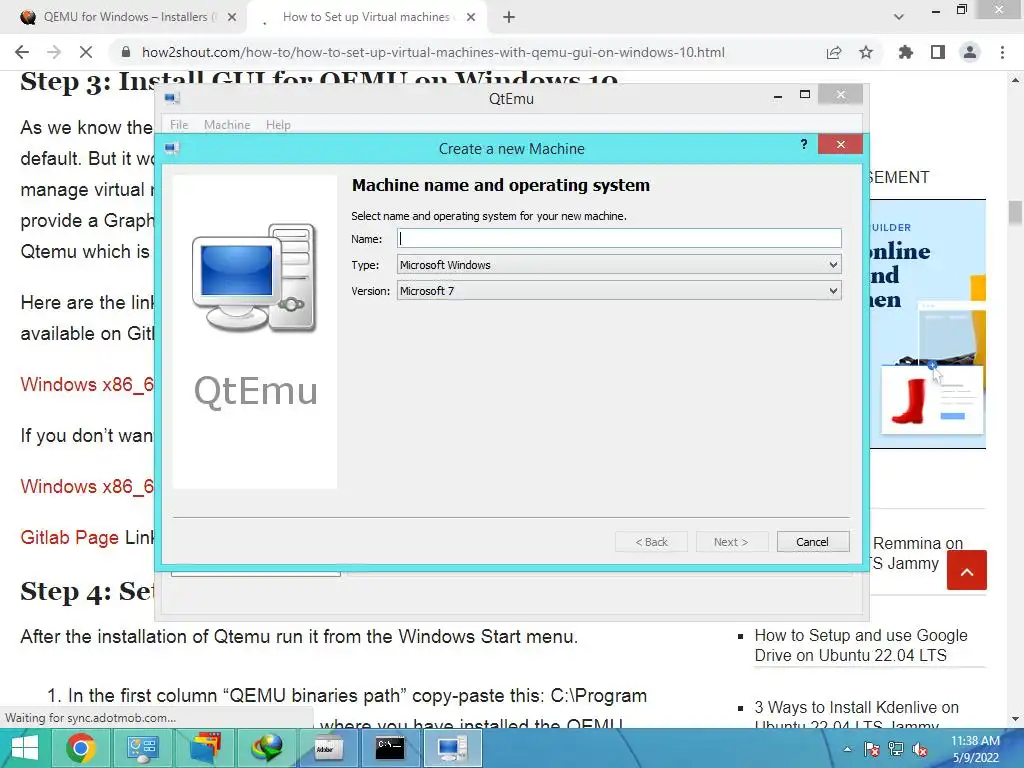Stop loading the page
The width and height of the screenshot is (1024, 768).
86,52
